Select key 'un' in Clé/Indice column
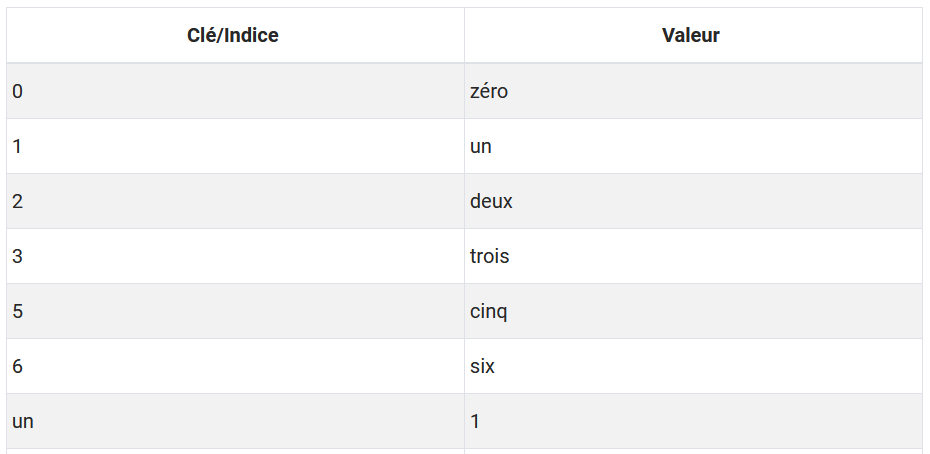Viewport: 930px width, 454px height. pos(23,421)
